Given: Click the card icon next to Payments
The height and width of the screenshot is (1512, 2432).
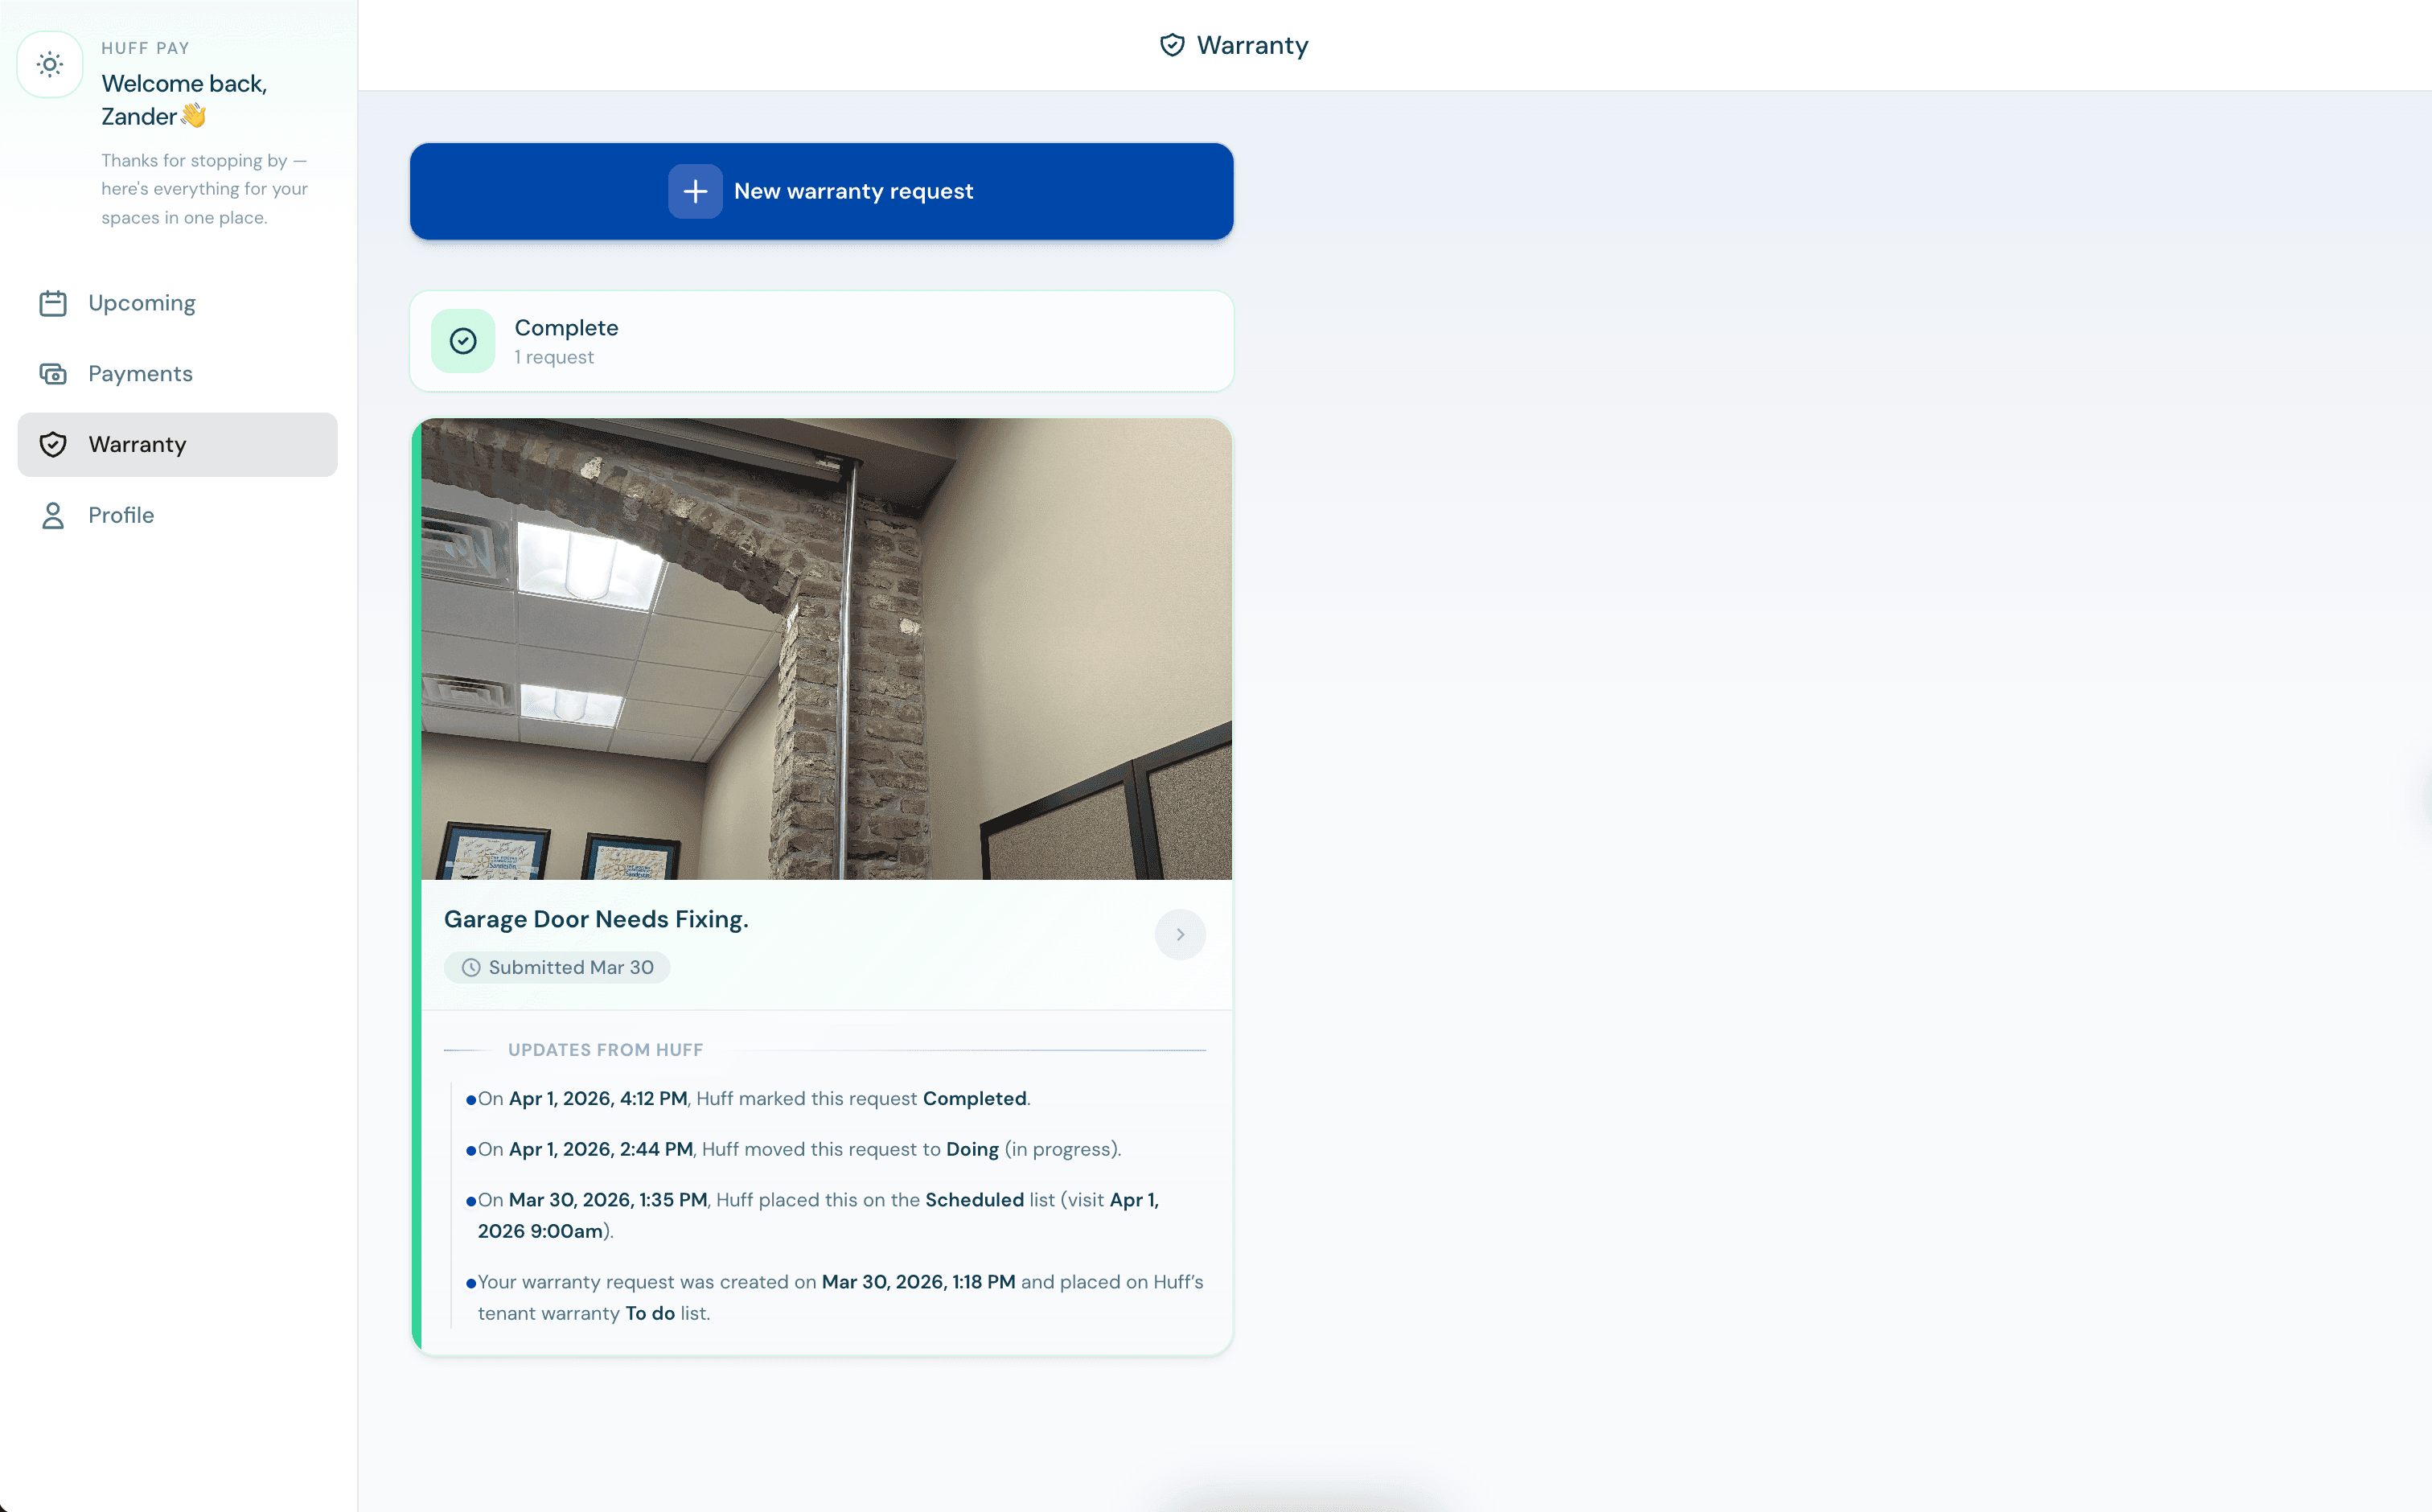Looking at the screenshot, I should [x=53, y=373].
